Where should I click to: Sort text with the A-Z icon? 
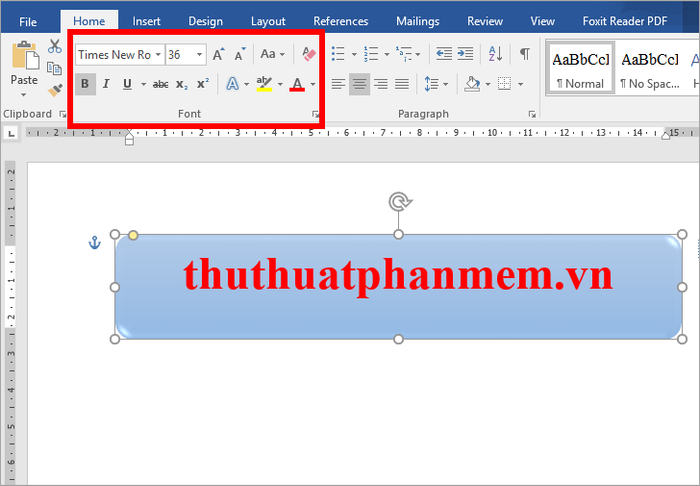click(x=495, y=54)
